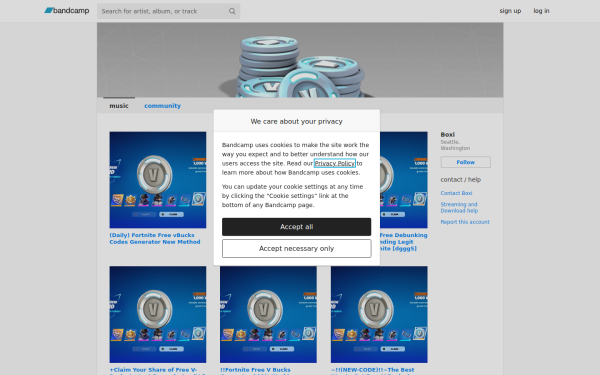The height and width of the screenshot is (375, 600).
Task: Click the Bandcamp logo
Action: (67, 11)
